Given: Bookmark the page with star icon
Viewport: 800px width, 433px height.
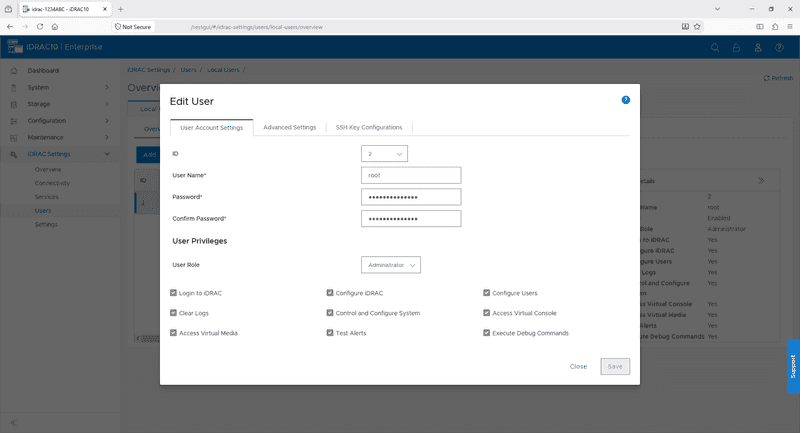Looking at the screenshot, I should click(x=697, y=27).
